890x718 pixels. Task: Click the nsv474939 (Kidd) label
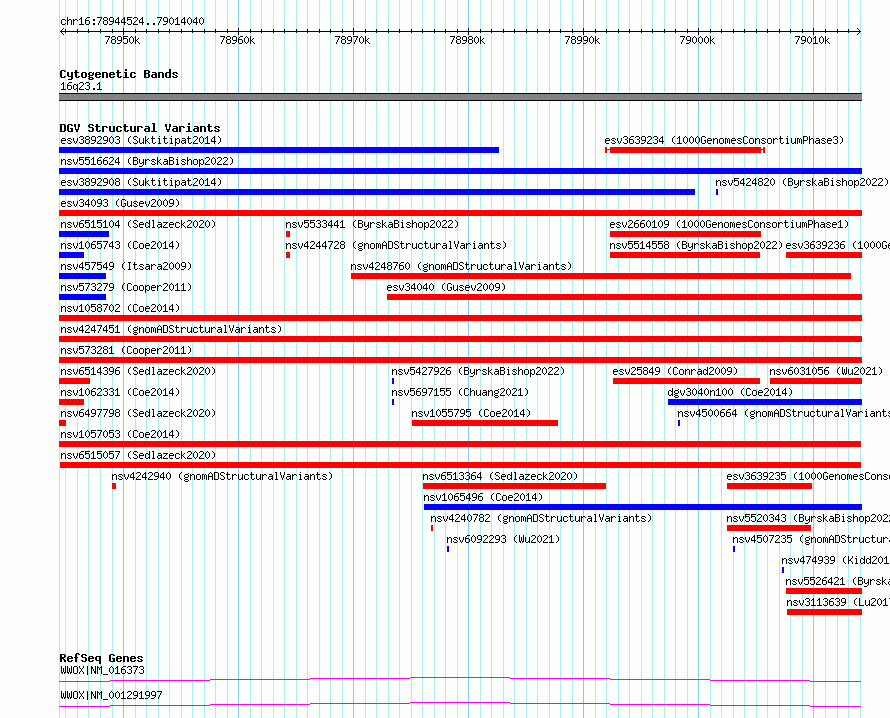[x=835, y=560]
